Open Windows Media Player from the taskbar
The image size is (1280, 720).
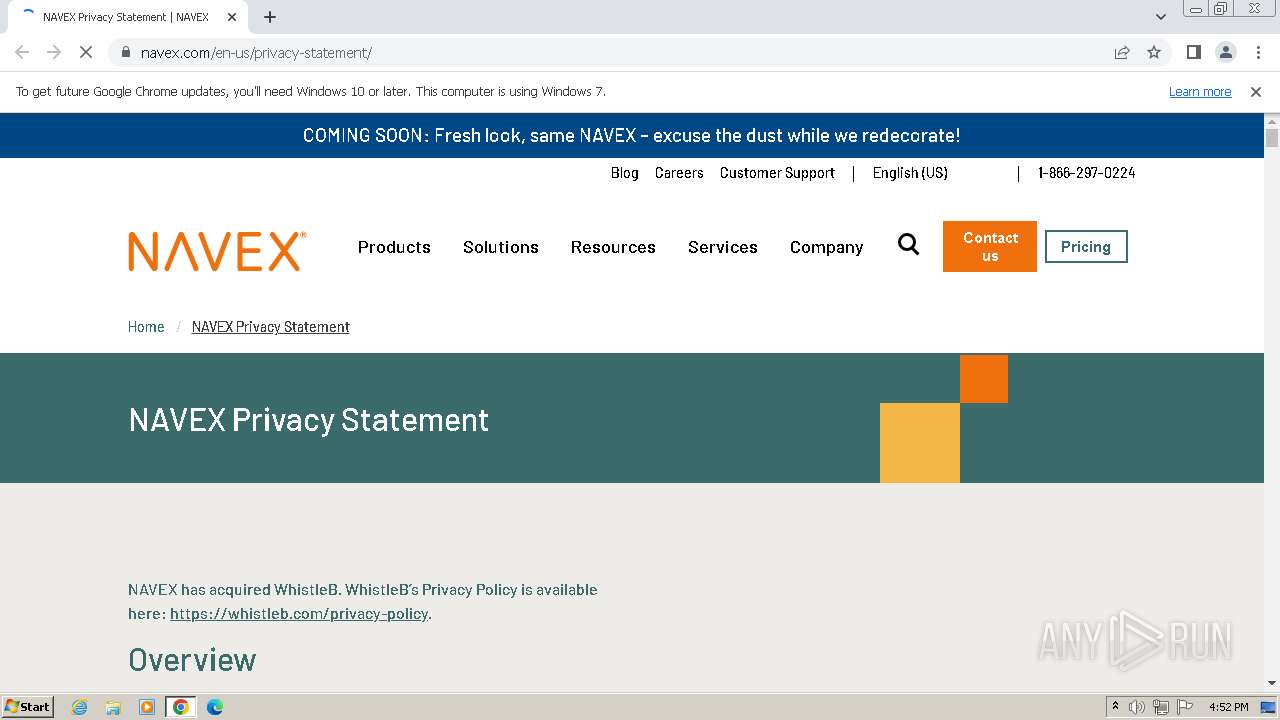pos(147,707)
